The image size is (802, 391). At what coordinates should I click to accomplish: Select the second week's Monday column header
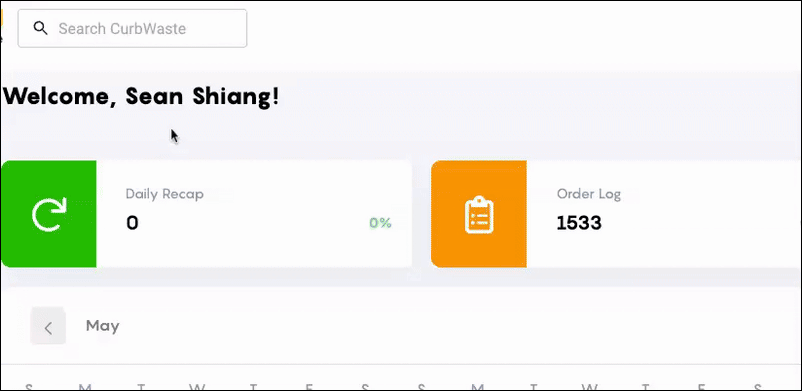477,387
